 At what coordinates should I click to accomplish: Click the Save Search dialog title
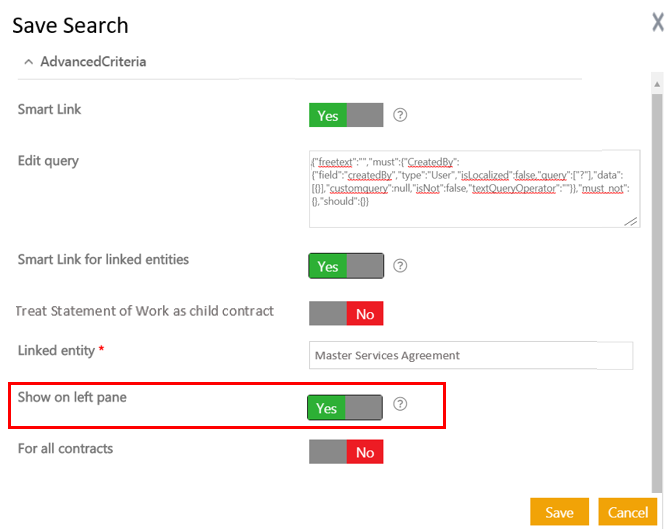point(70,25)
